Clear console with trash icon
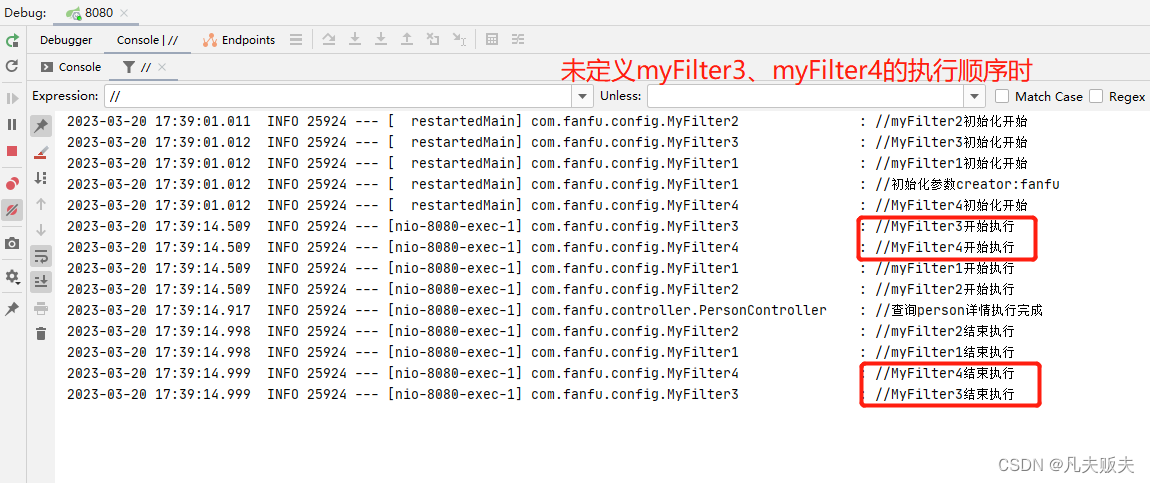This screenshot has width=1150, height=483. tap(41, 333)
